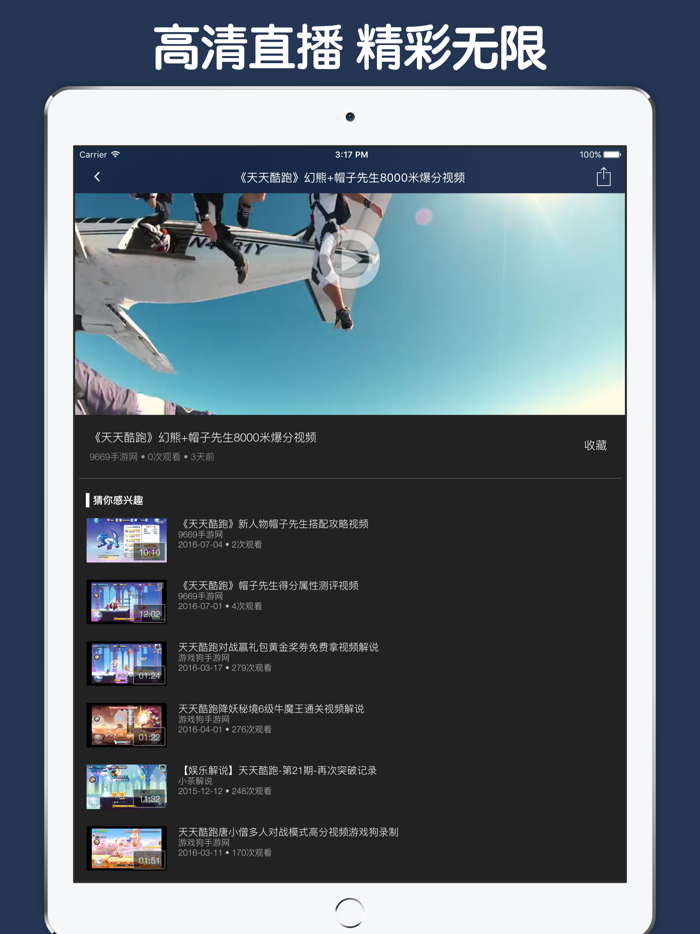Click 小茶解说 uploader name
This screenshot has height=934, width=700.
click(x=195, y=781)
